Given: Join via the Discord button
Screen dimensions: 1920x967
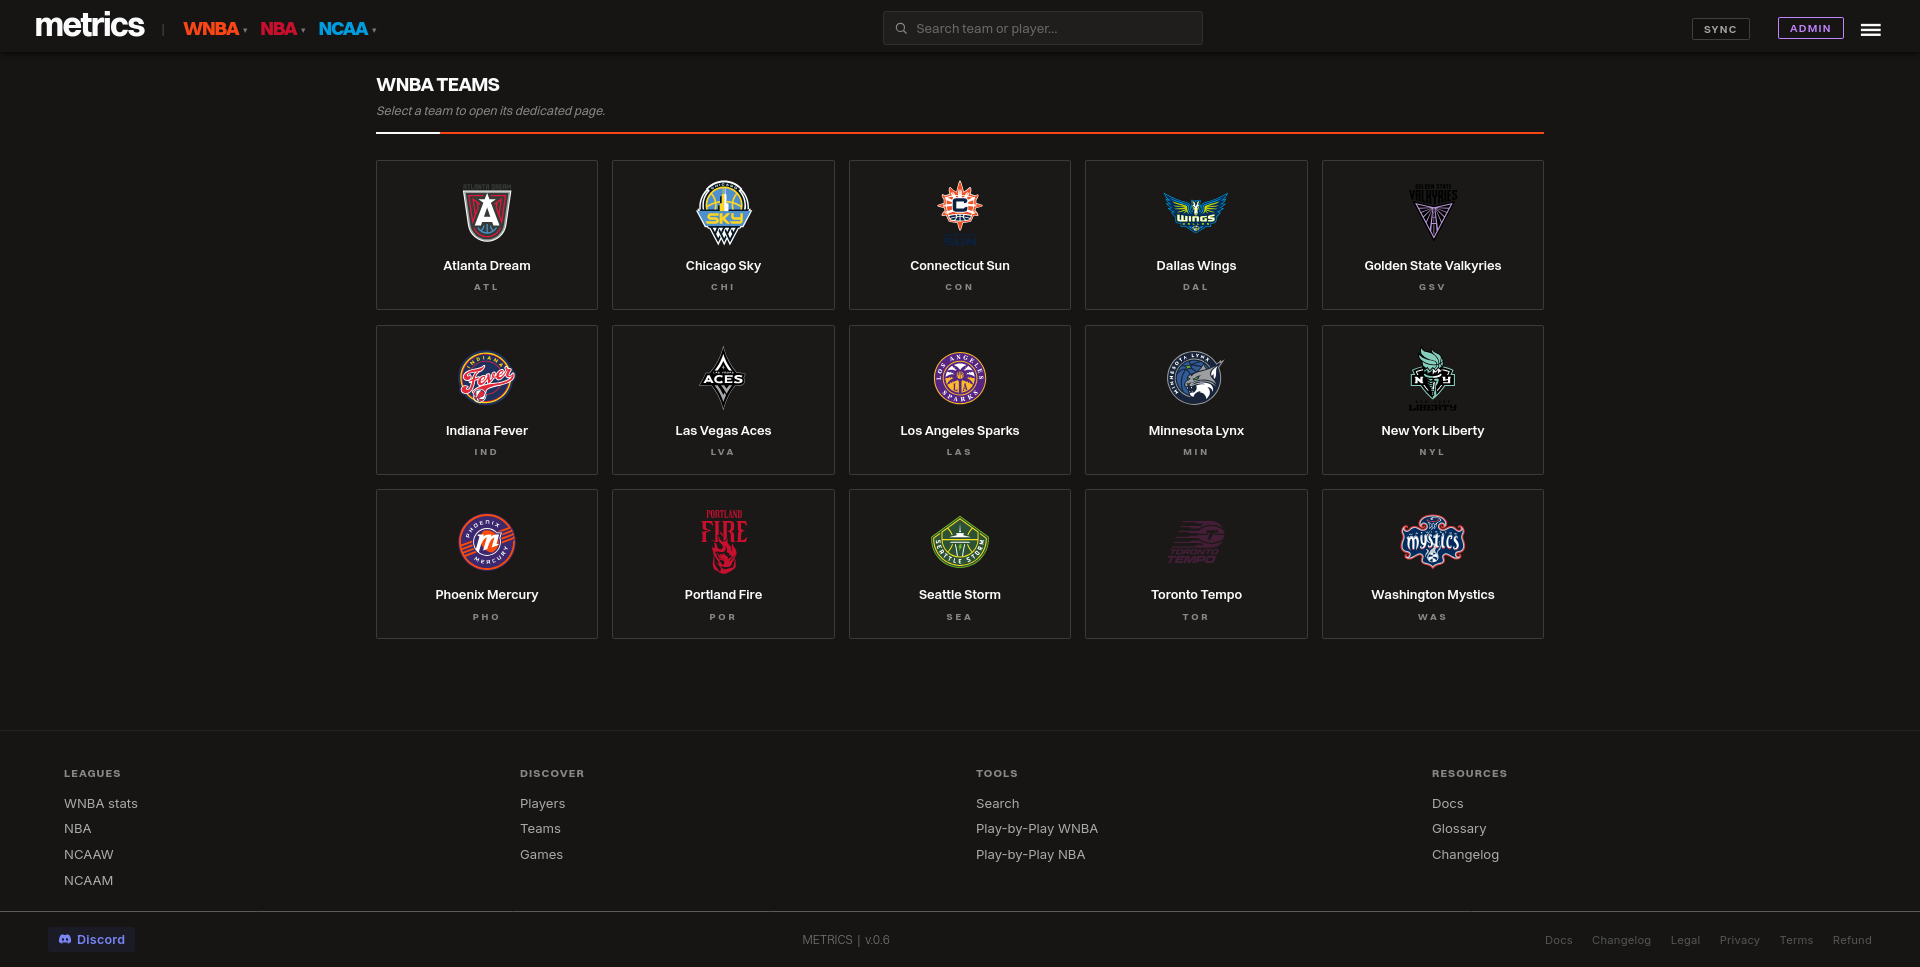Looking at the screenshot, I should [92, 939].
